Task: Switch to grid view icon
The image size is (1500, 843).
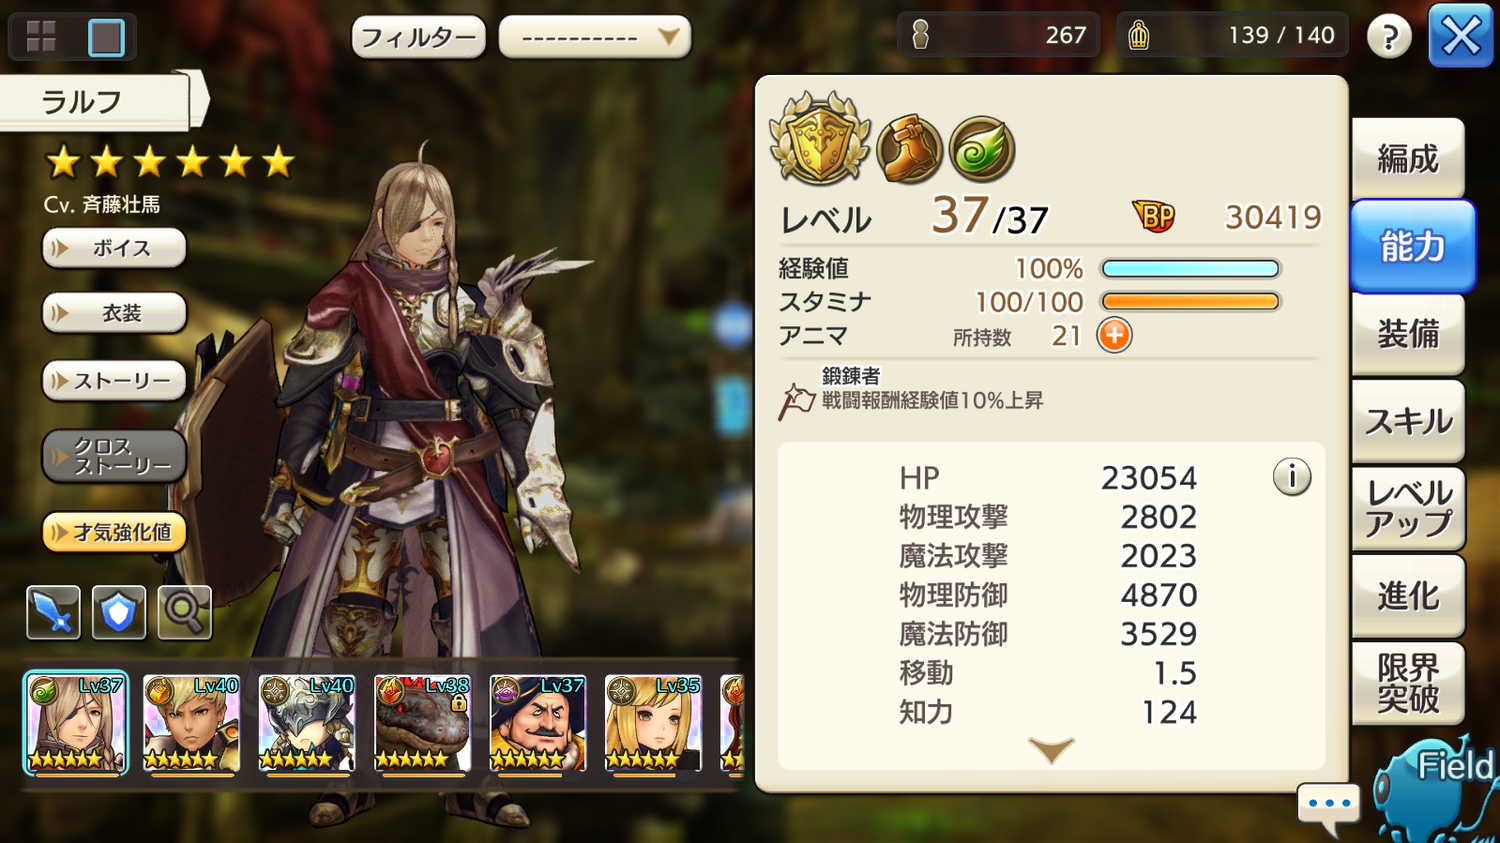Action: [x=41, y=37]
